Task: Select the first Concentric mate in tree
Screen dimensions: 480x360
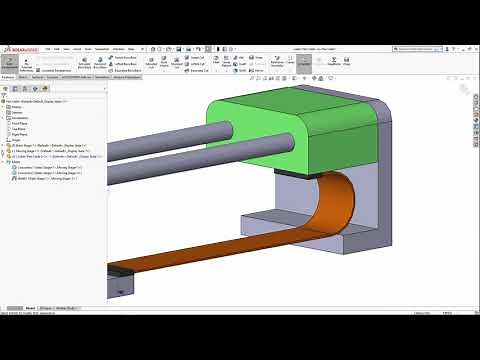Action: [x=47, y=167]
